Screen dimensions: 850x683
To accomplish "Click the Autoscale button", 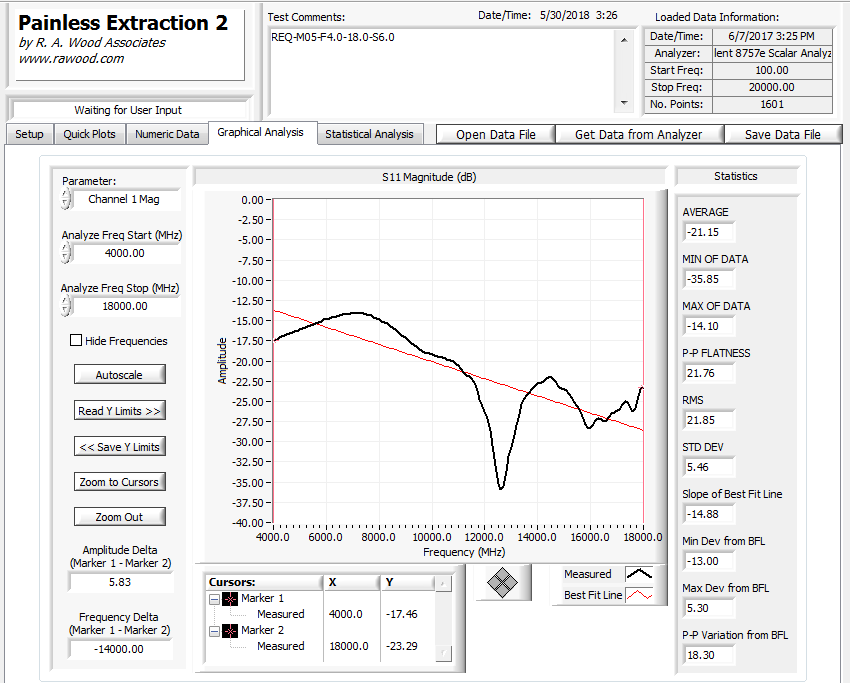I will (119, 375).
